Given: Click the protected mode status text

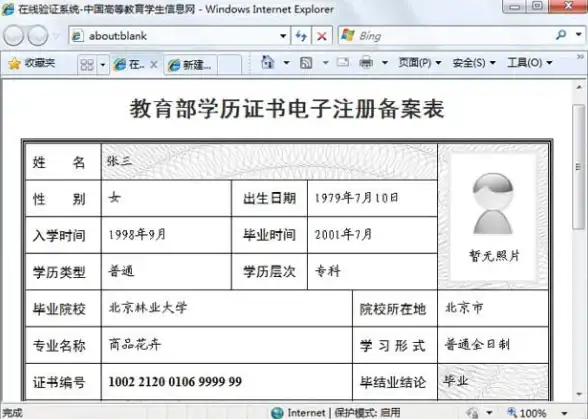Looking at the screenshot, I should coord(368,413).
